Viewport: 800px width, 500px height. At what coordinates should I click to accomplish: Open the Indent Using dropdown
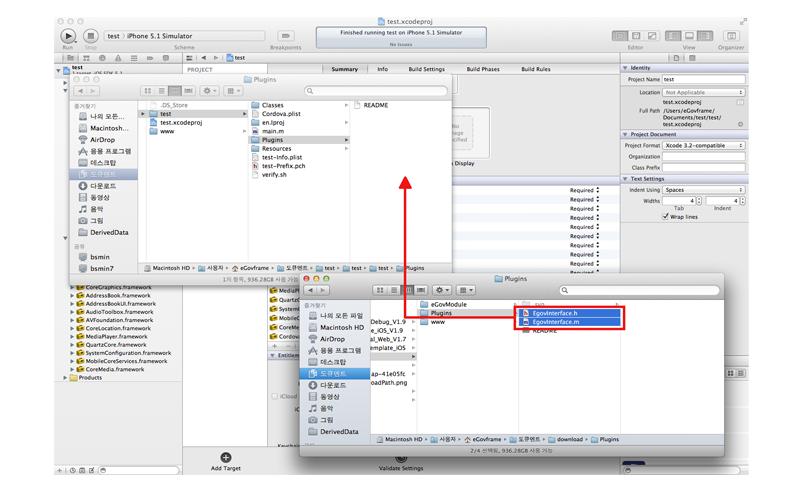(704, 190)
